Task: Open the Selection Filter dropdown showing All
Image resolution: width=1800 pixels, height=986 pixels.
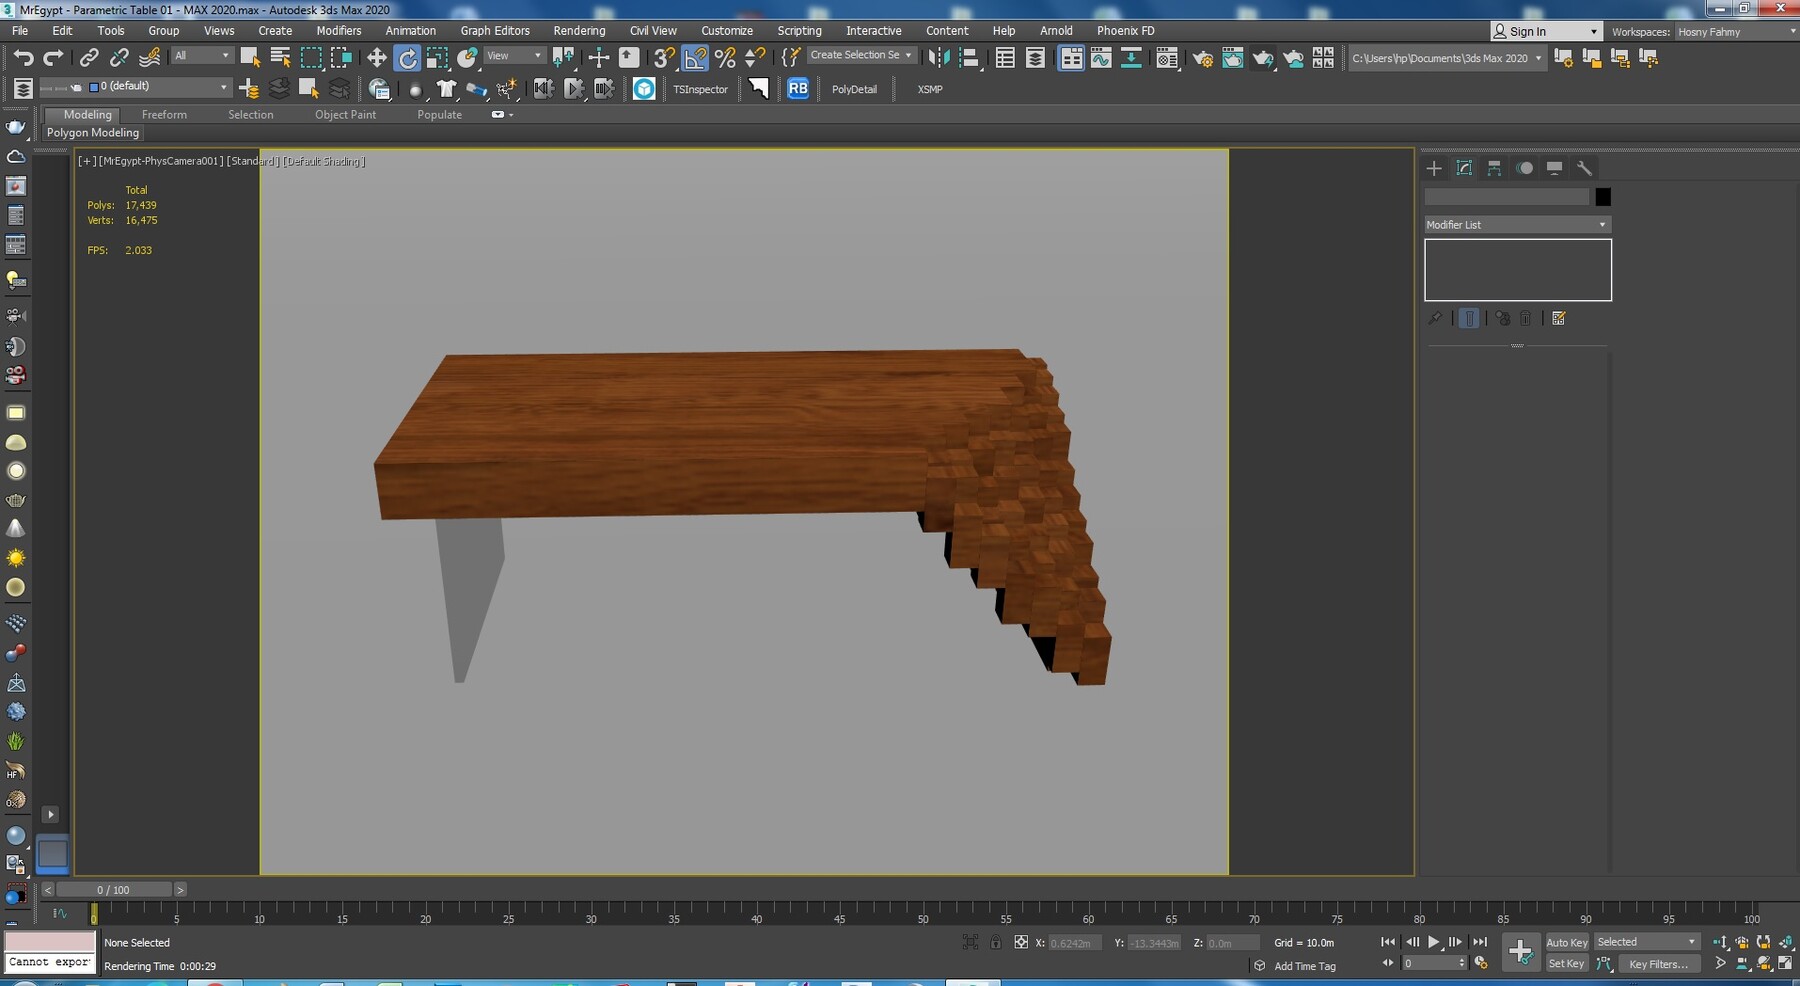Action: 200,56
